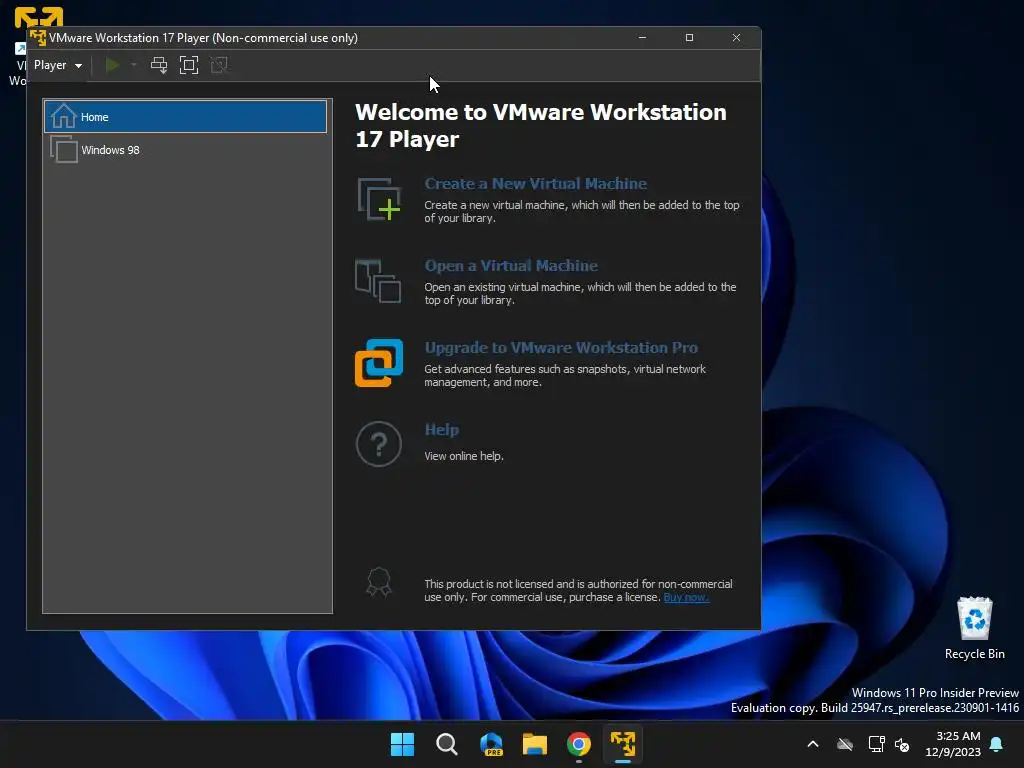1024x768 pixels.
Task: Click the question mark help icon
Action: 379,444
